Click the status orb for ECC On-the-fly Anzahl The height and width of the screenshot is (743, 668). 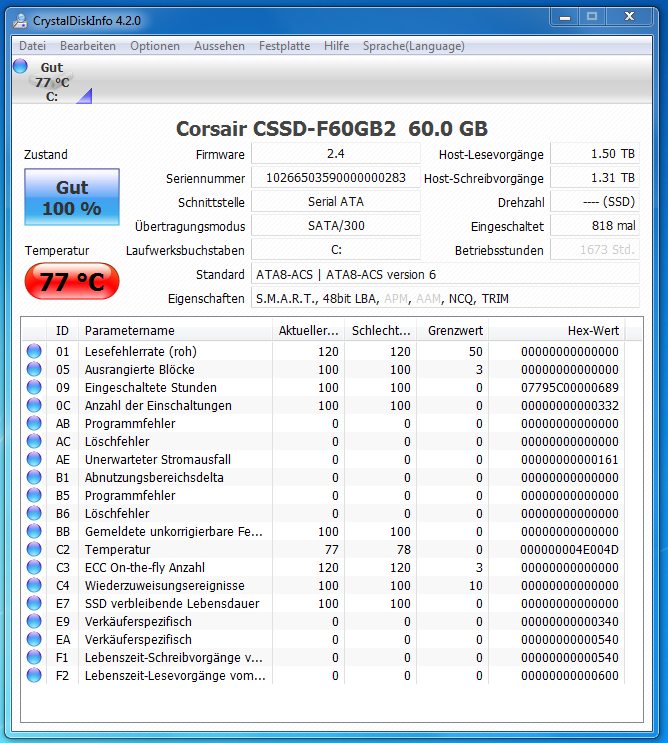[x=34, y=567]
